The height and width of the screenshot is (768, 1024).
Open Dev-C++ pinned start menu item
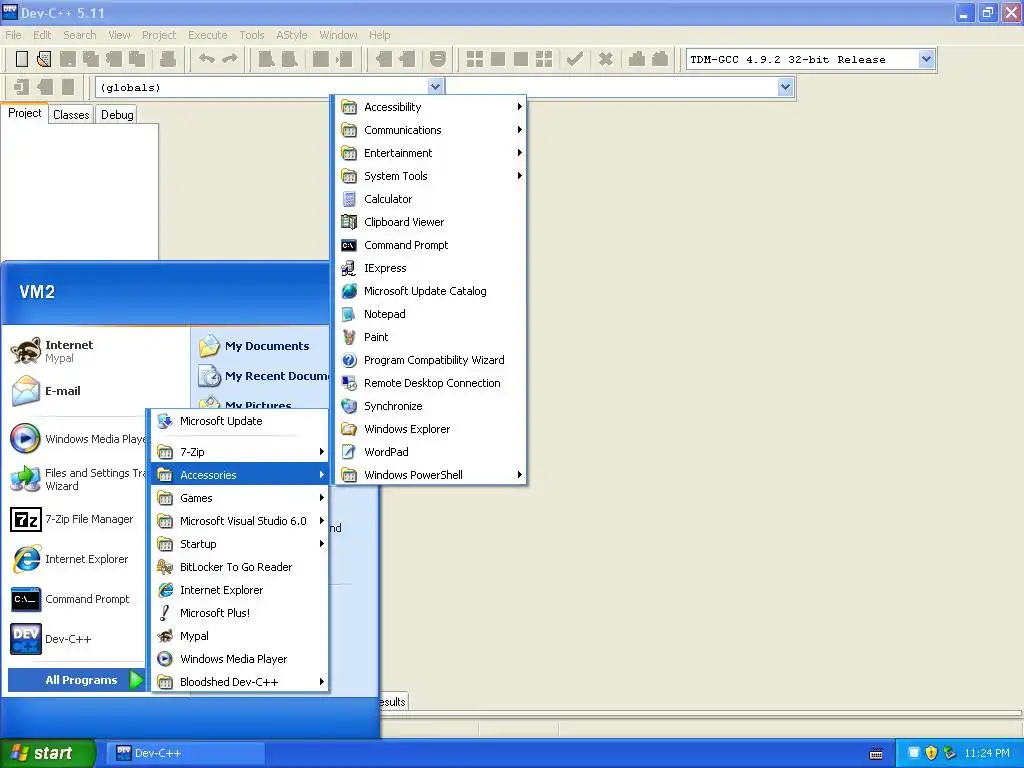pyautogui.click(x=76, y=639)
